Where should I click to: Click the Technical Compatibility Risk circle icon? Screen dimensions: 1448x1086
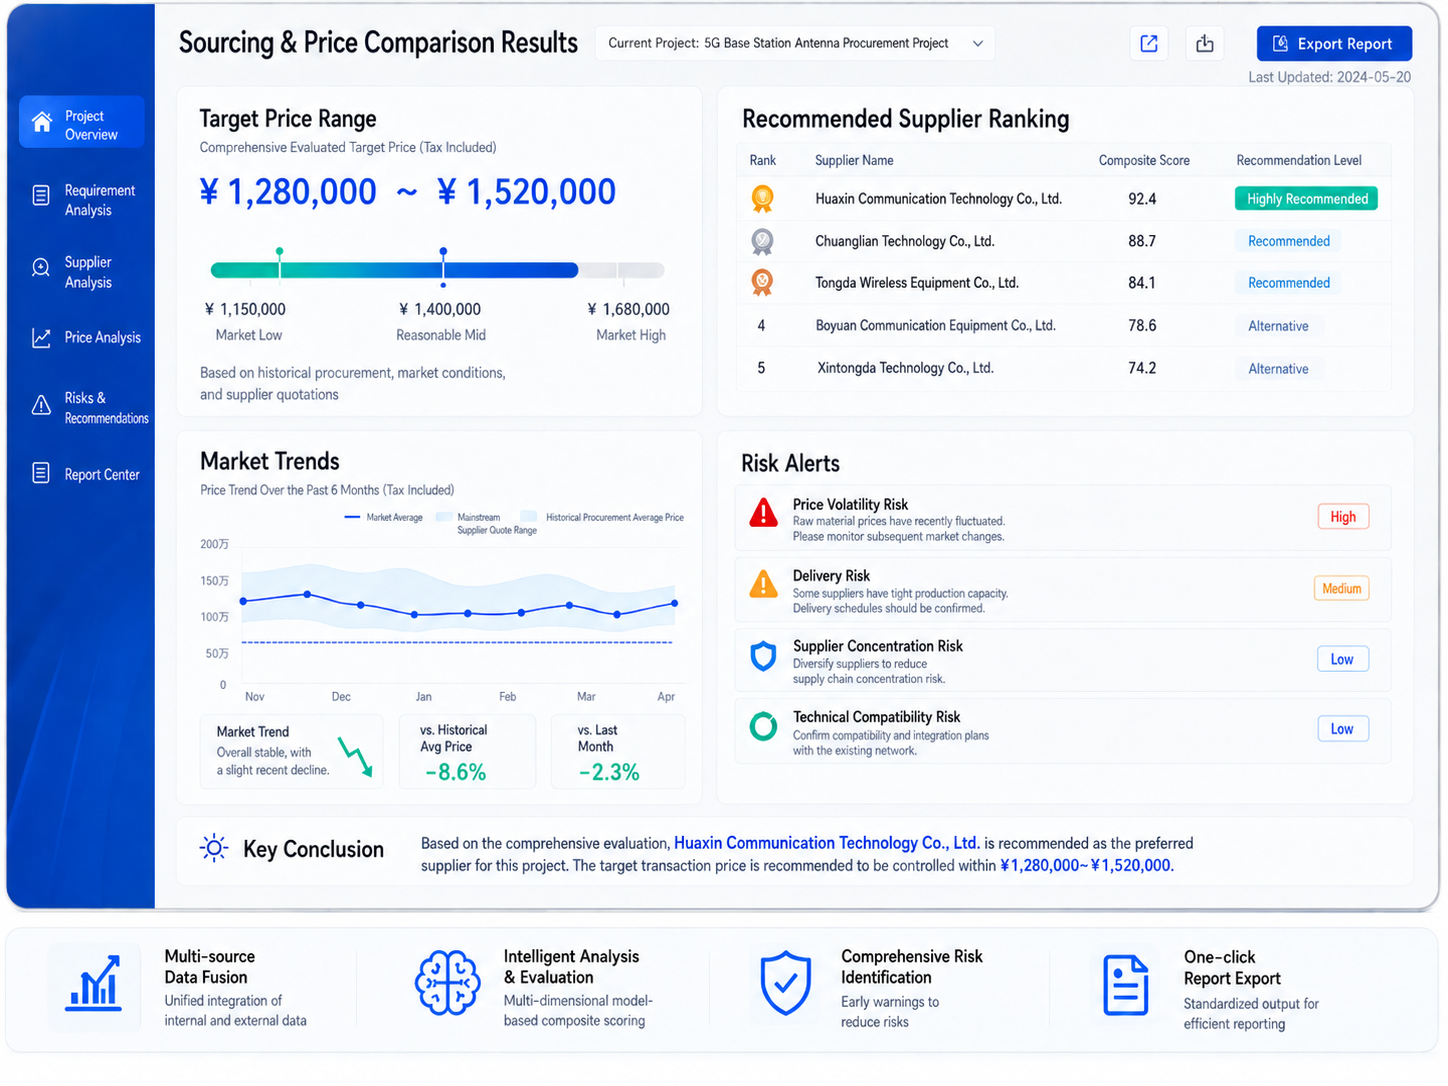pyautogui.click(x=764, y=726)
